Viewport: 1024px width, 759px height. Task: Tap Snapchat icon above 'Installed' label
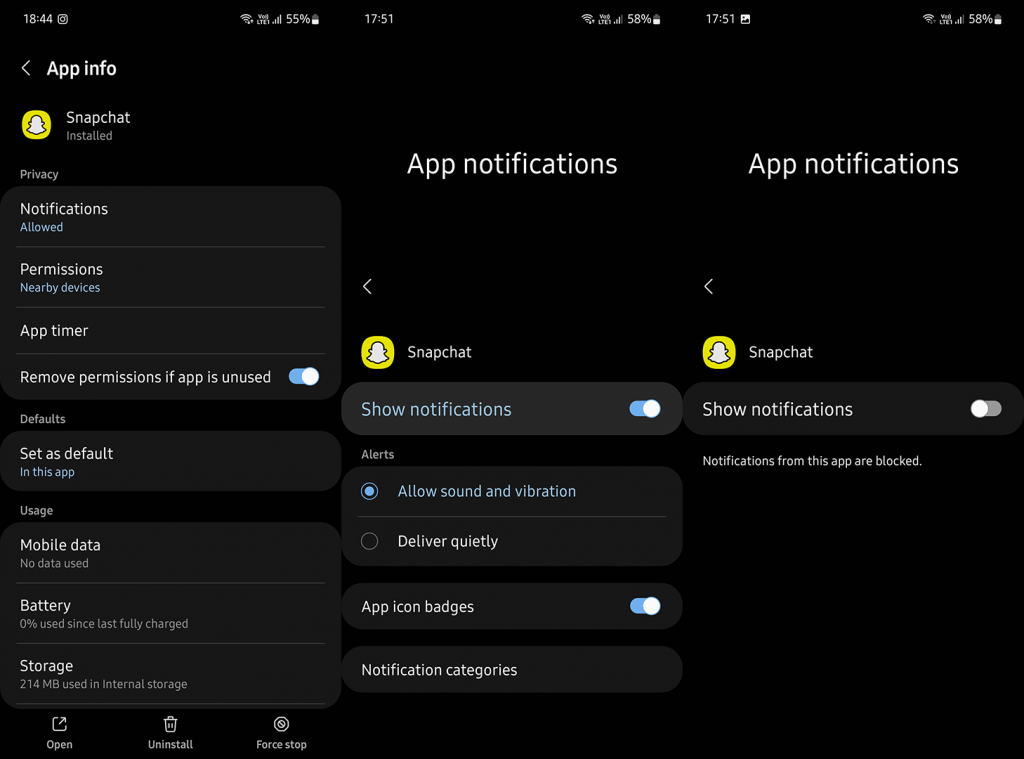click(x=37, y=125)
